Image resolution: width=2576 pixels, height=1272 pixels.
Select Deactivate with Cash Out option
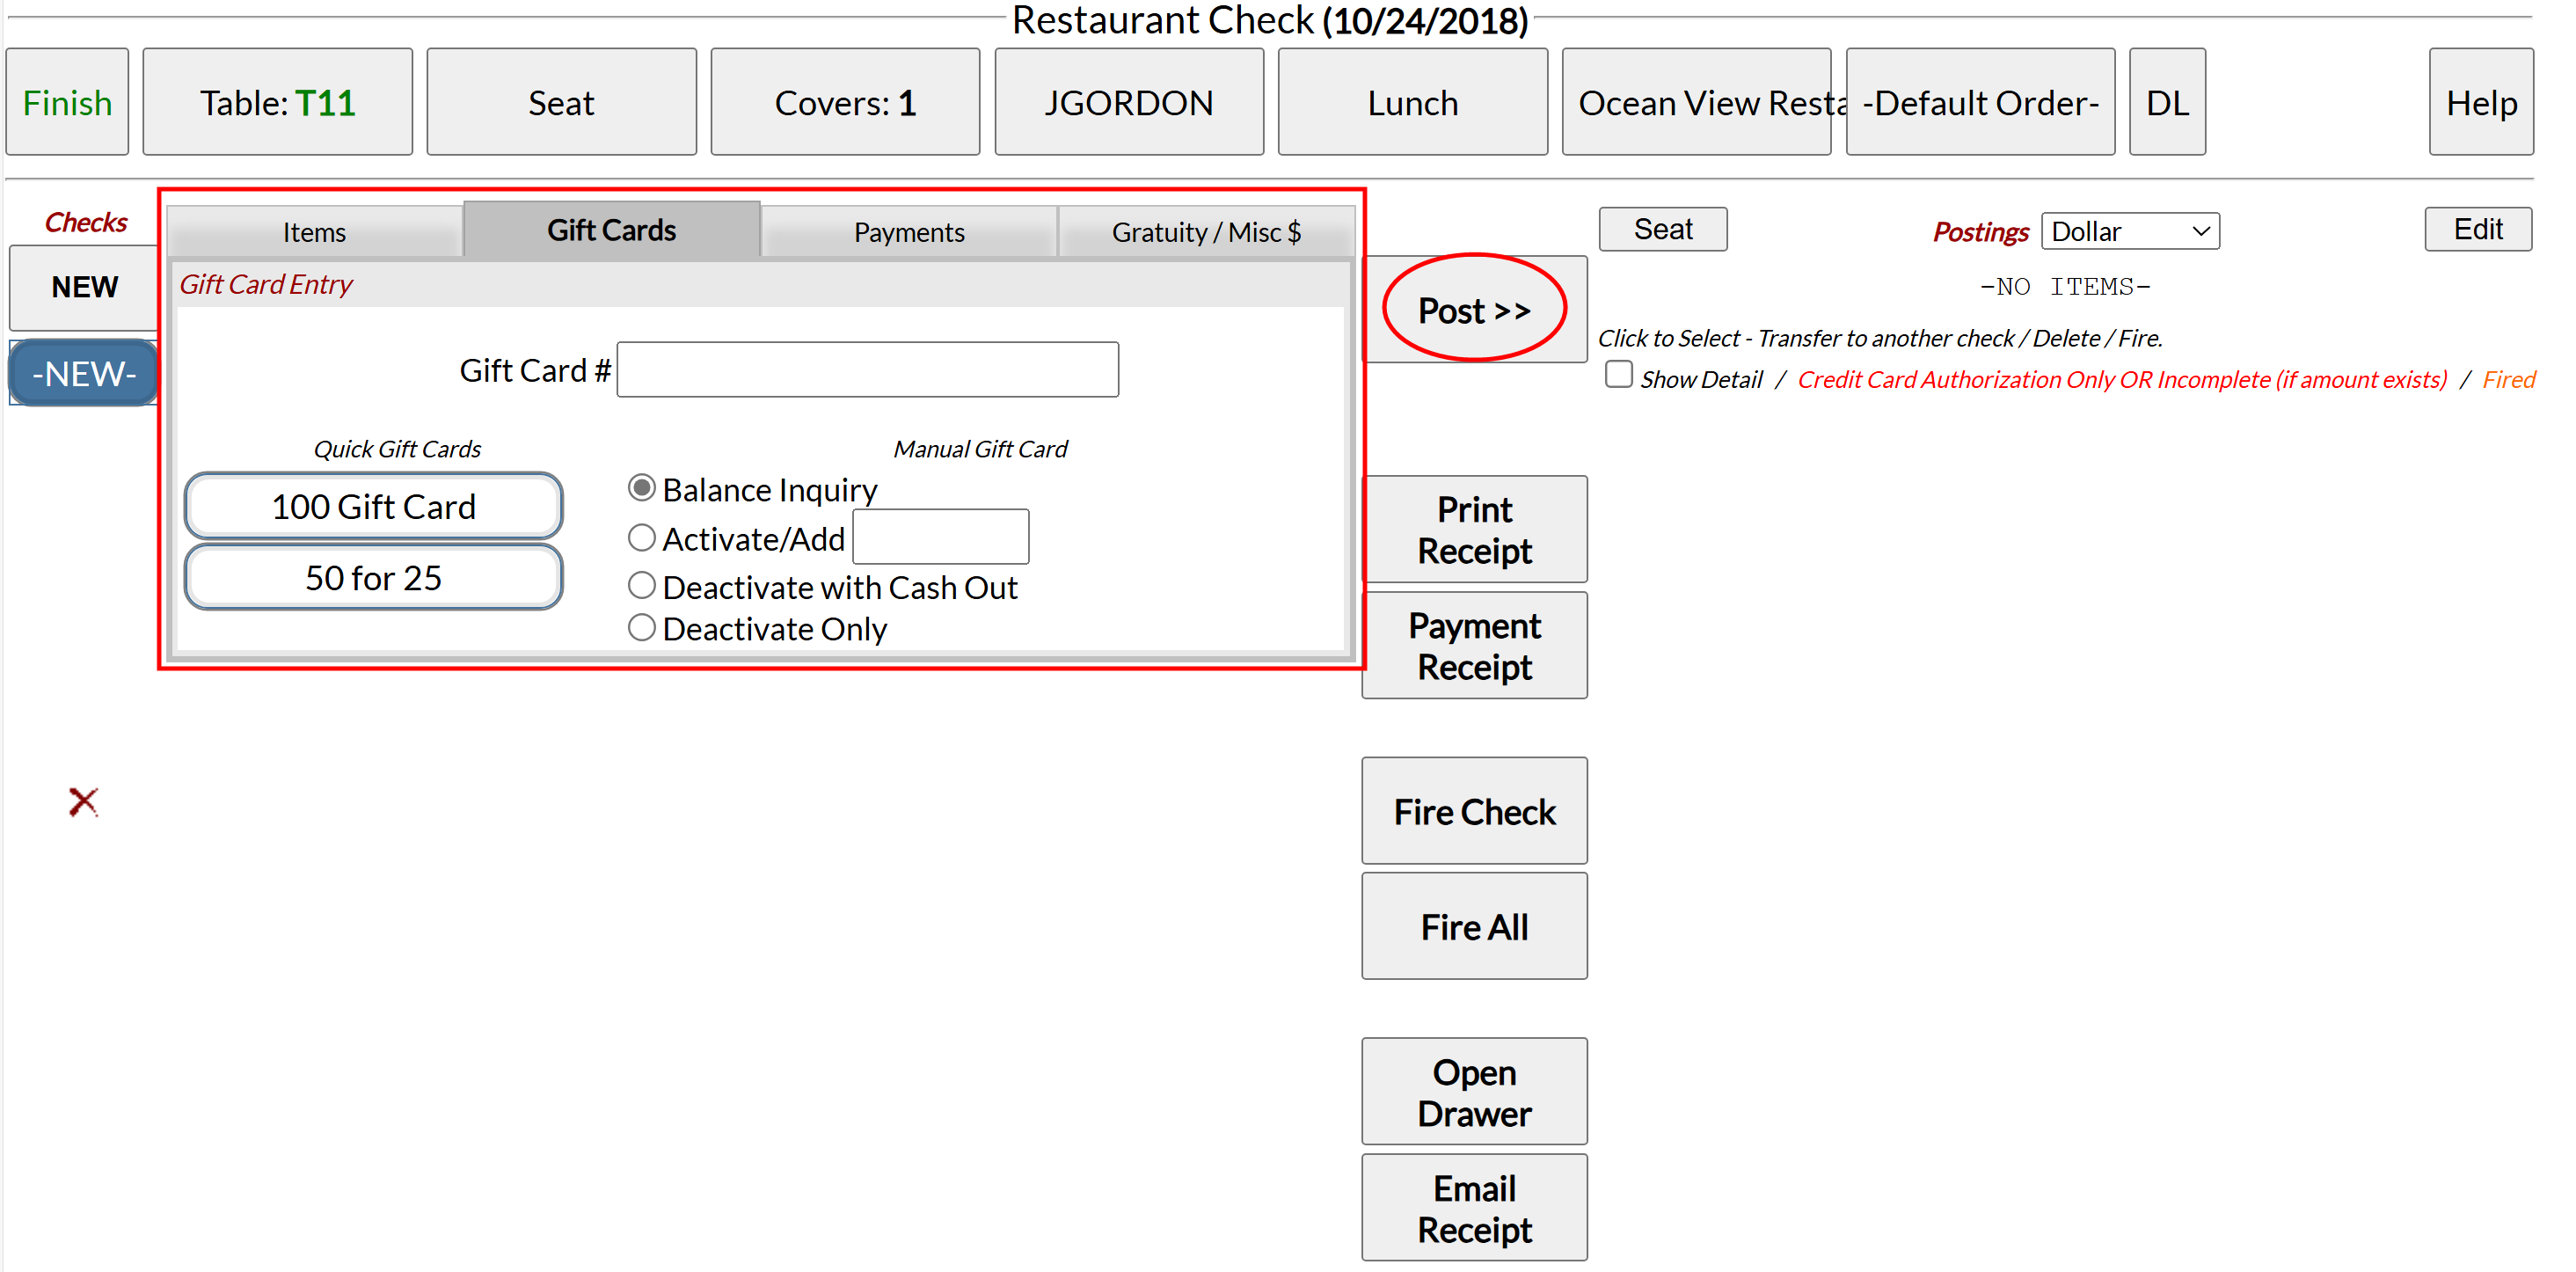pos(641,585)
